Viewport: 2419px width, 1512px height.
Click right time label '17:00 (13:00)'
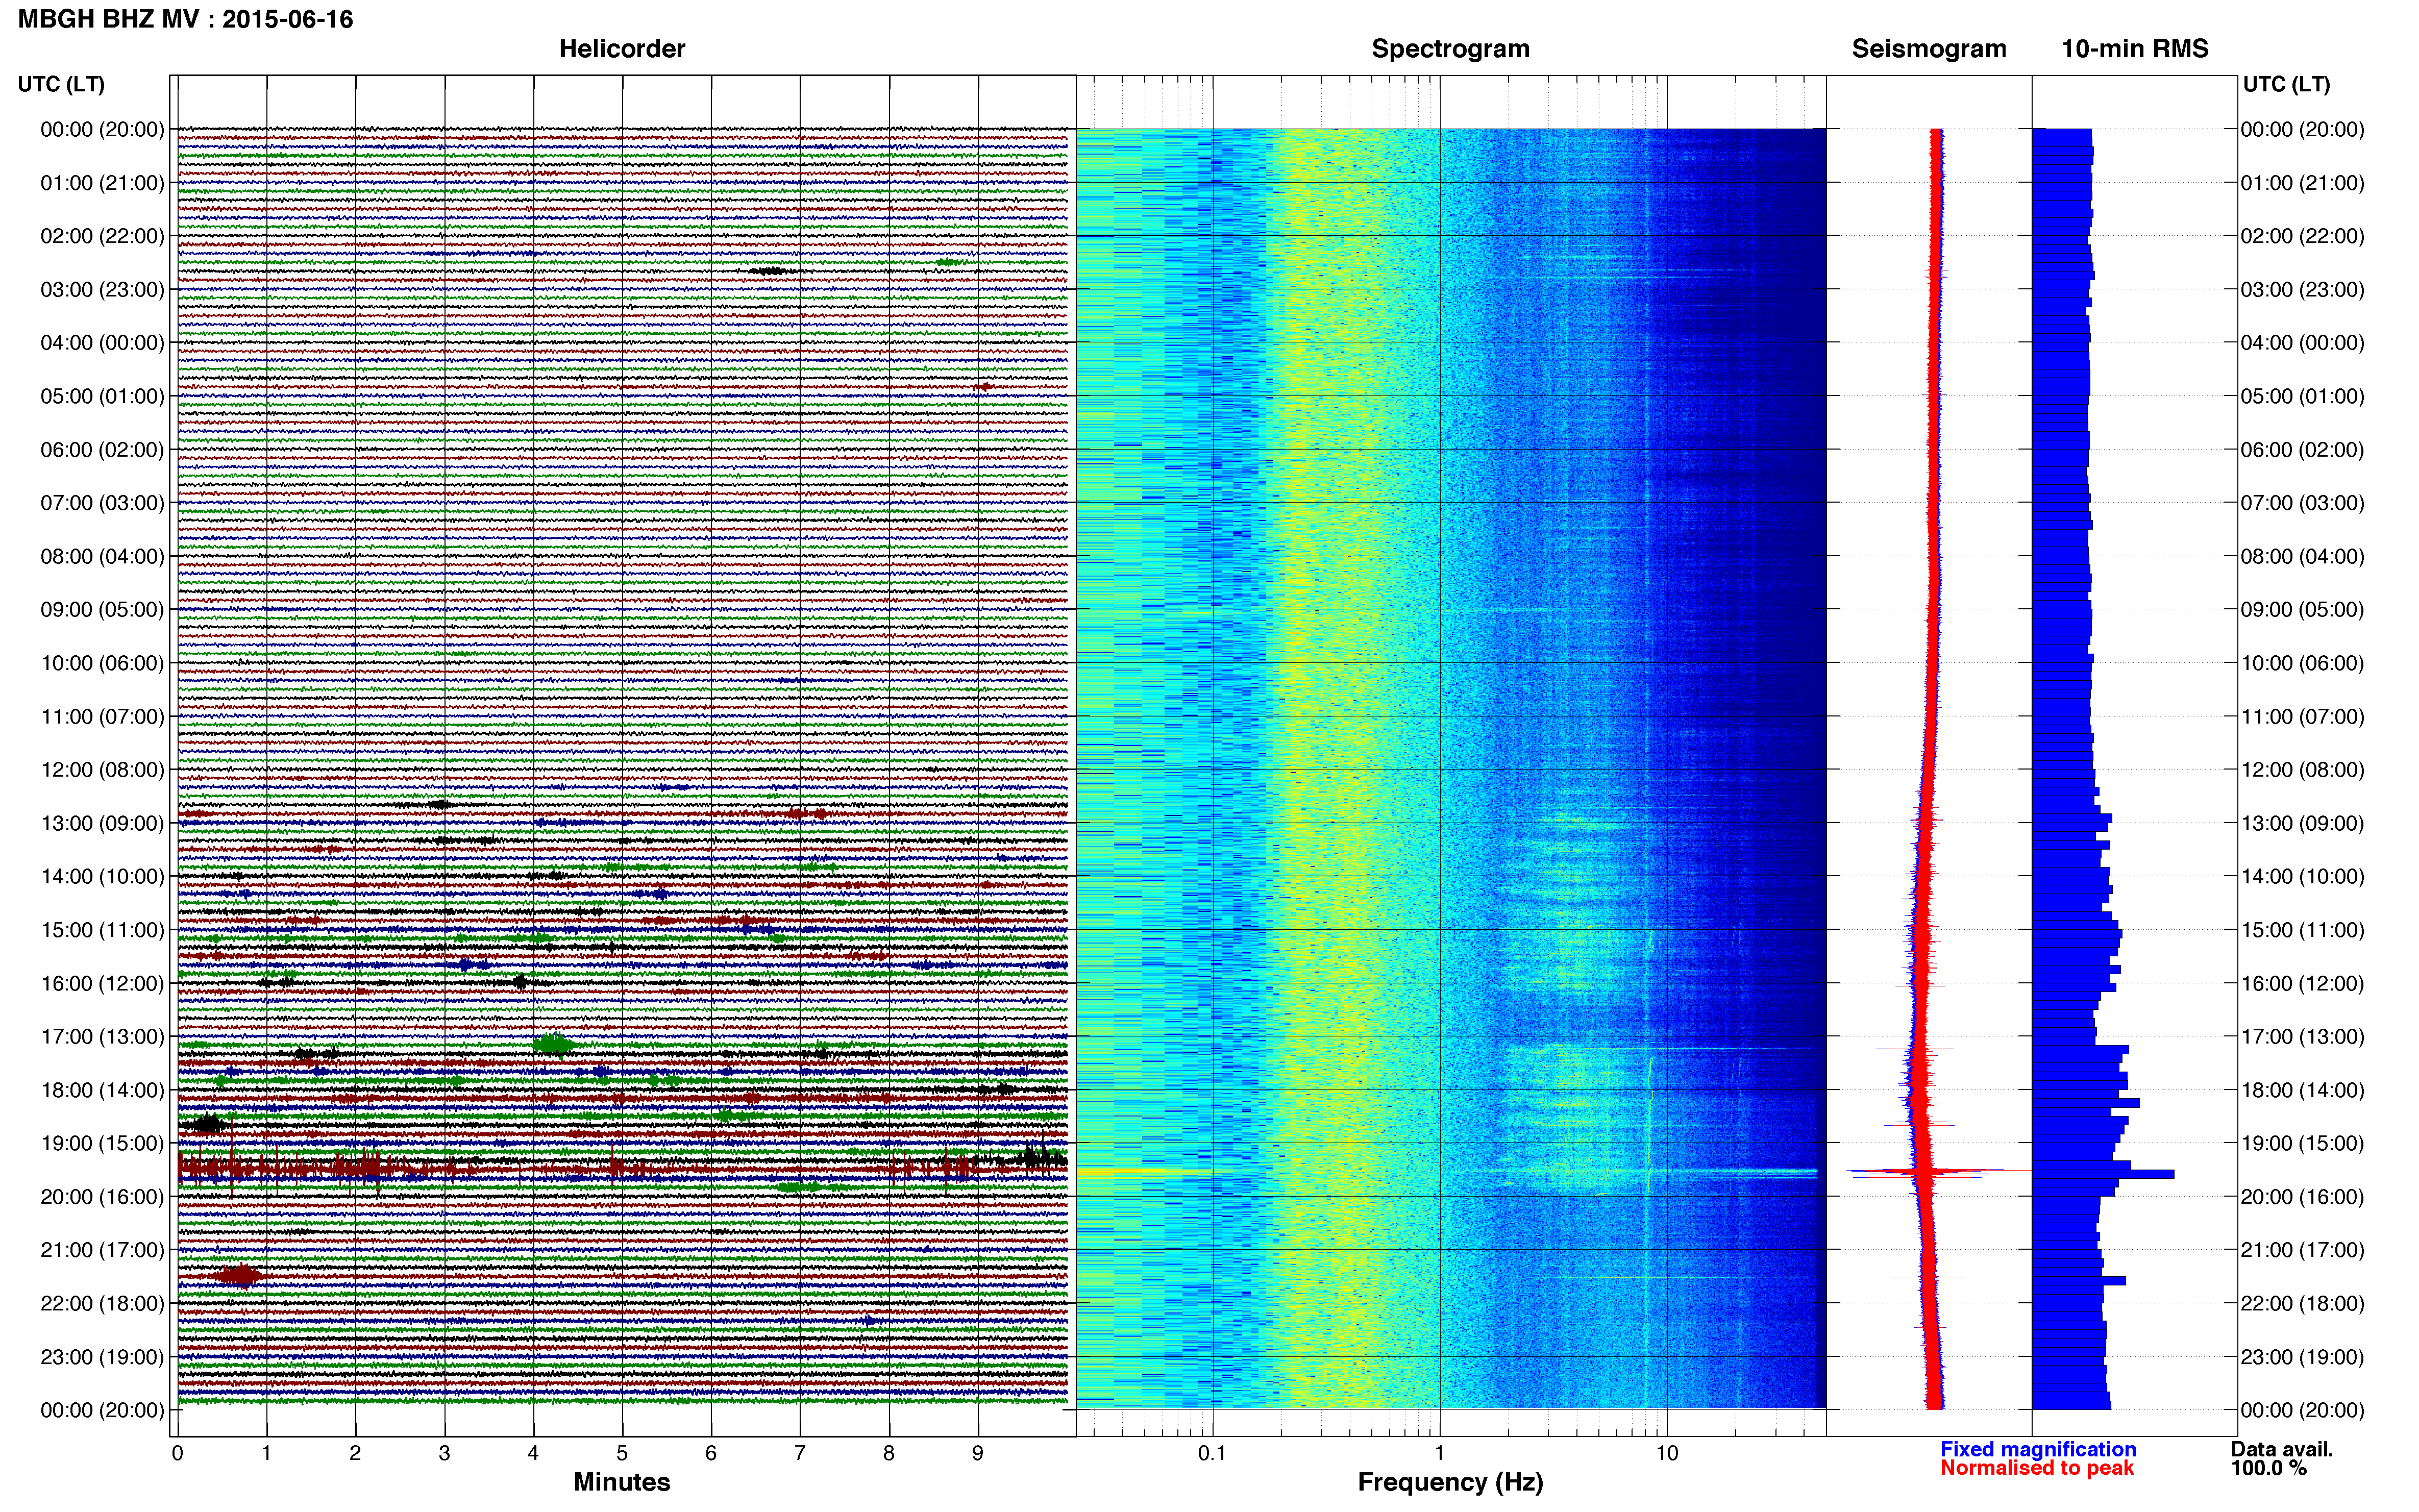[2302, 1037]
